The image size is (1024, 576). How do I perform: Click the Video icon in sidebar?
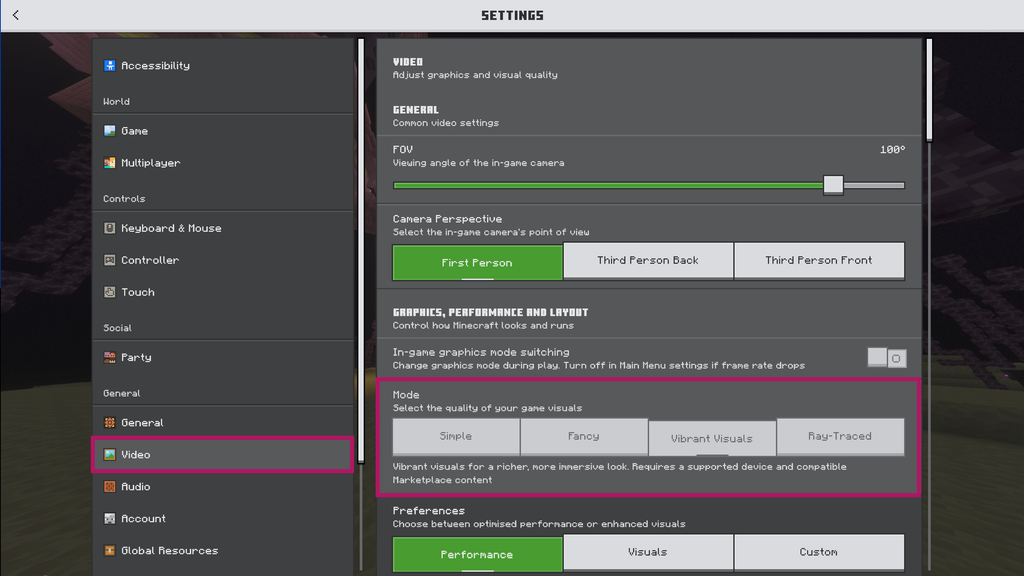pyautogui.click(x=110, y=455)
